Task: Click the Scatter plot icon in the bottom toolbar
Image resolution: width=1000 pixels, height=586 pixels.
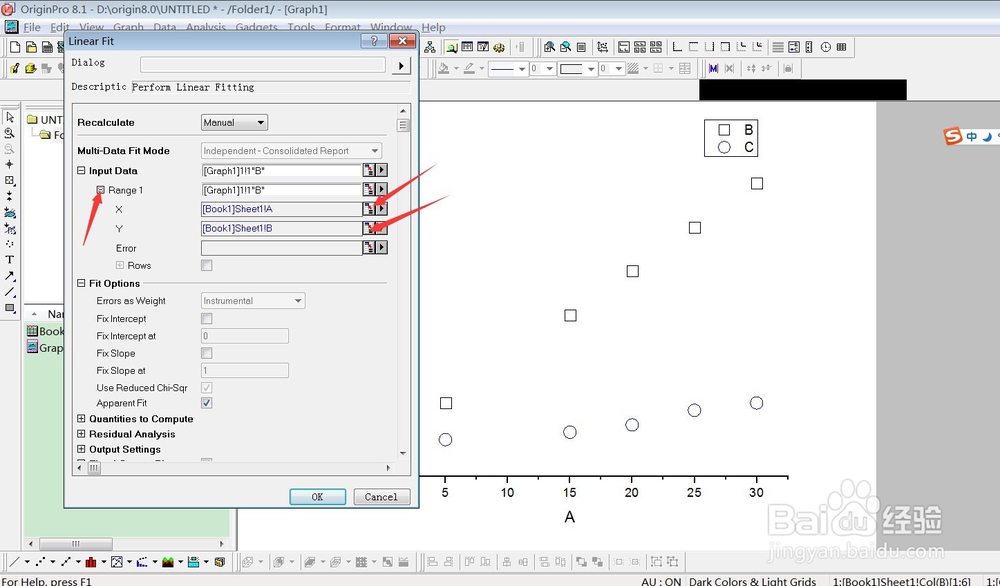Action: 40,562
